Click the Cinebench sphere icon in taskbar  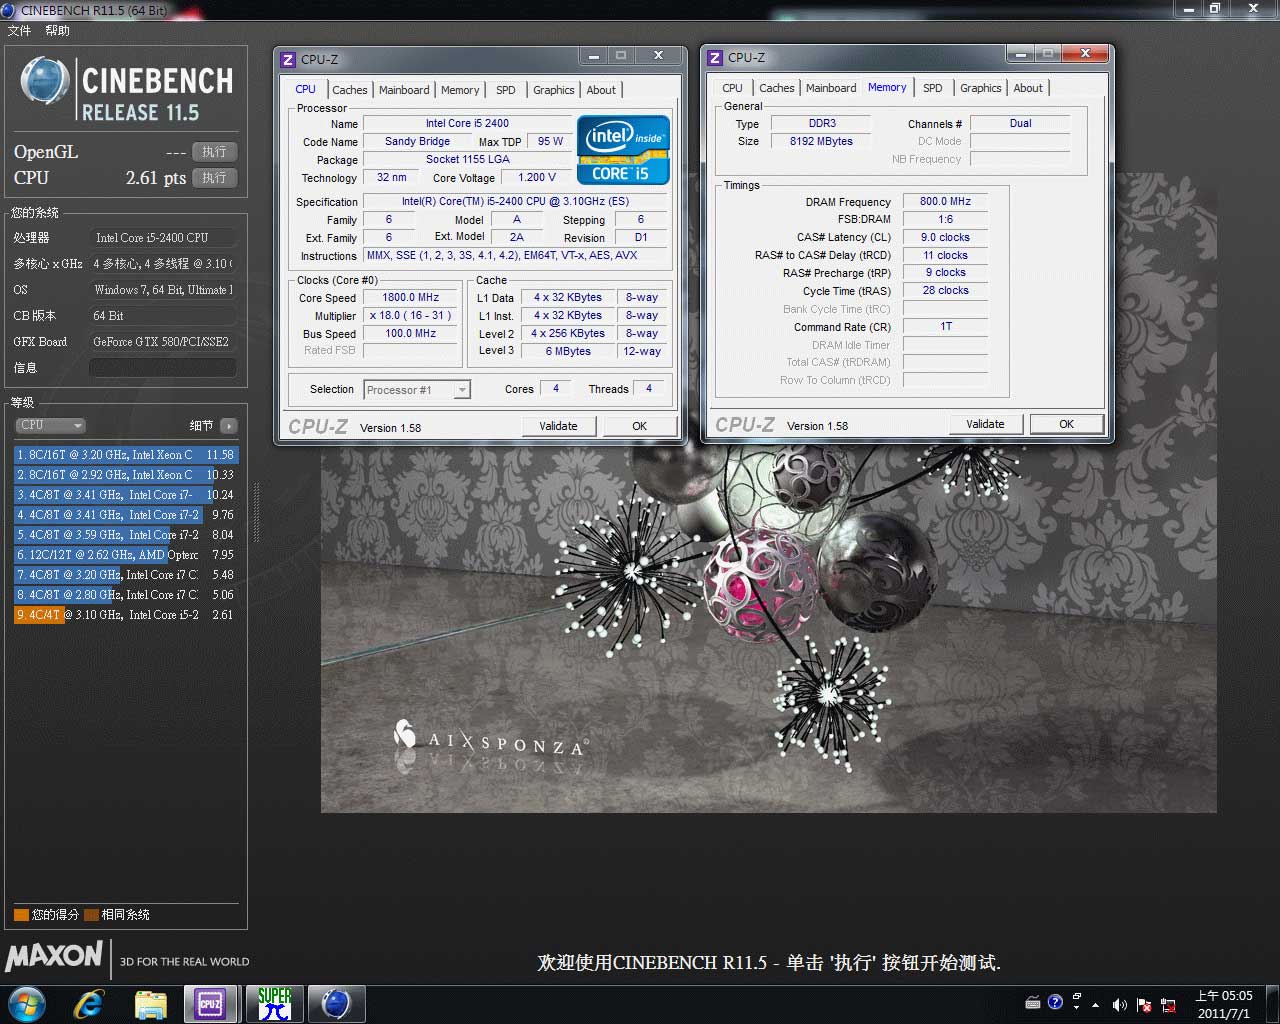click(x=336, y=1003)
